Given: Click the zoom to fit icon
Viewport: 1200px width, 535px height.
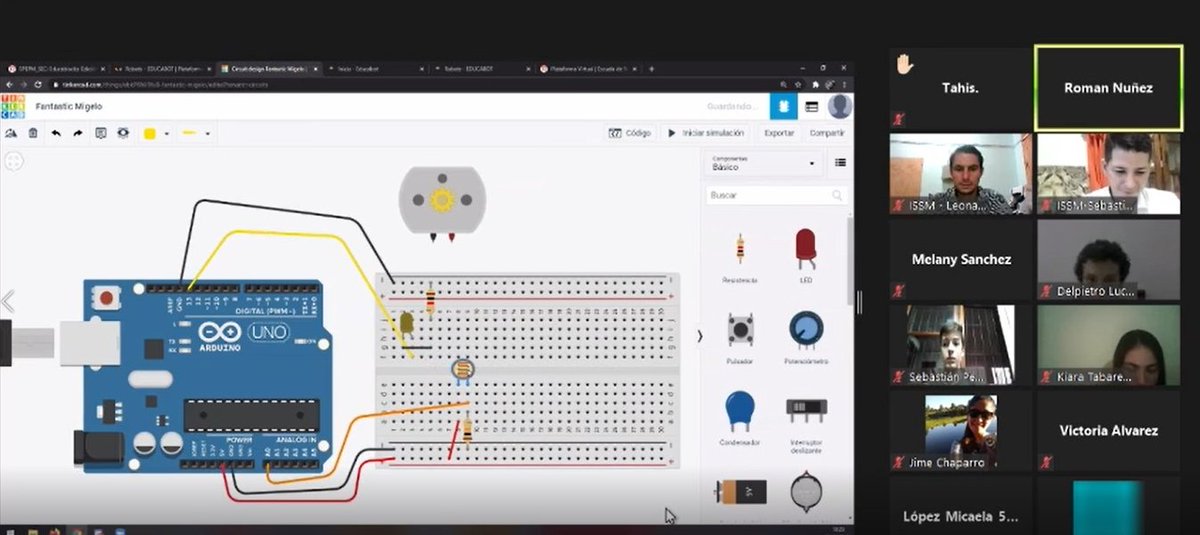Looking at the screenshot, I should click(14, 160).
